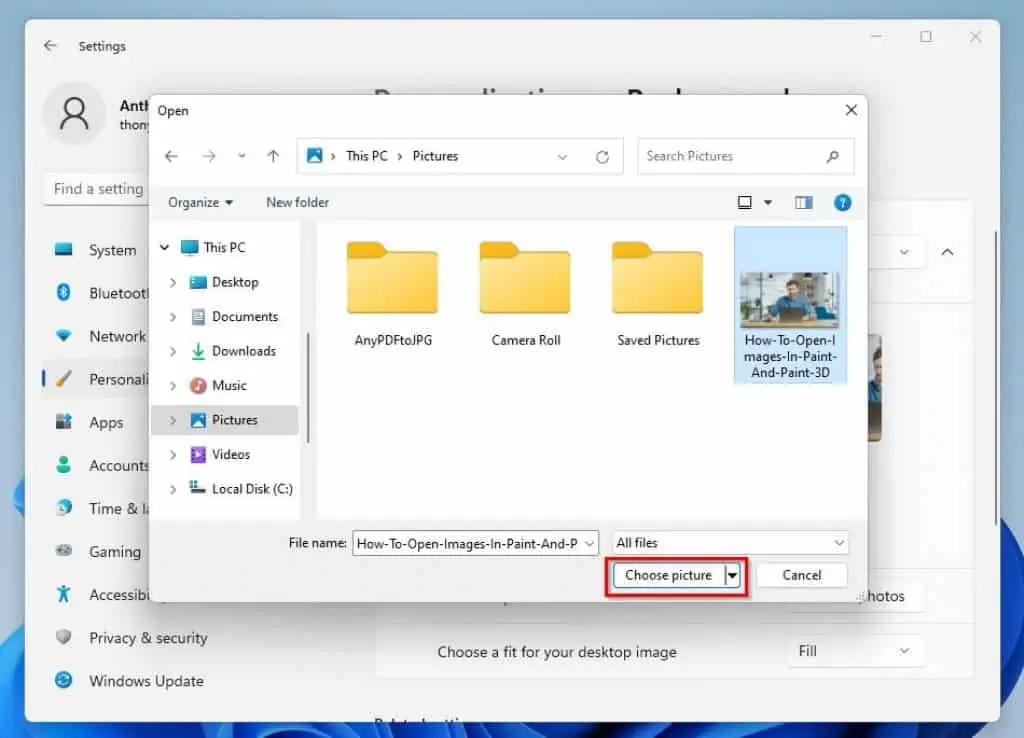Image resolution: width=1024 pixels, height=738 pixels.
Task: Expand the This PC tree node
Action: pos(163,247)
